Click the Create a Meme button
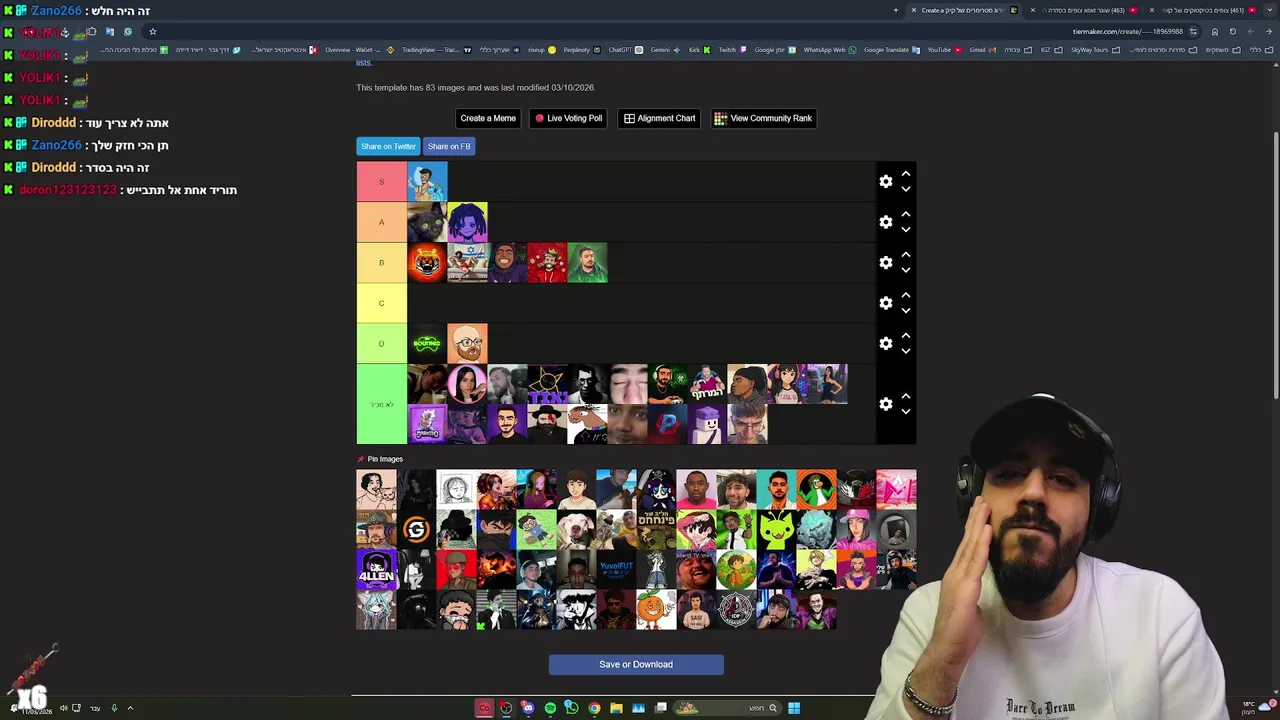The height and width of the screenshot is (720, 1280). (x=488, y=118)
